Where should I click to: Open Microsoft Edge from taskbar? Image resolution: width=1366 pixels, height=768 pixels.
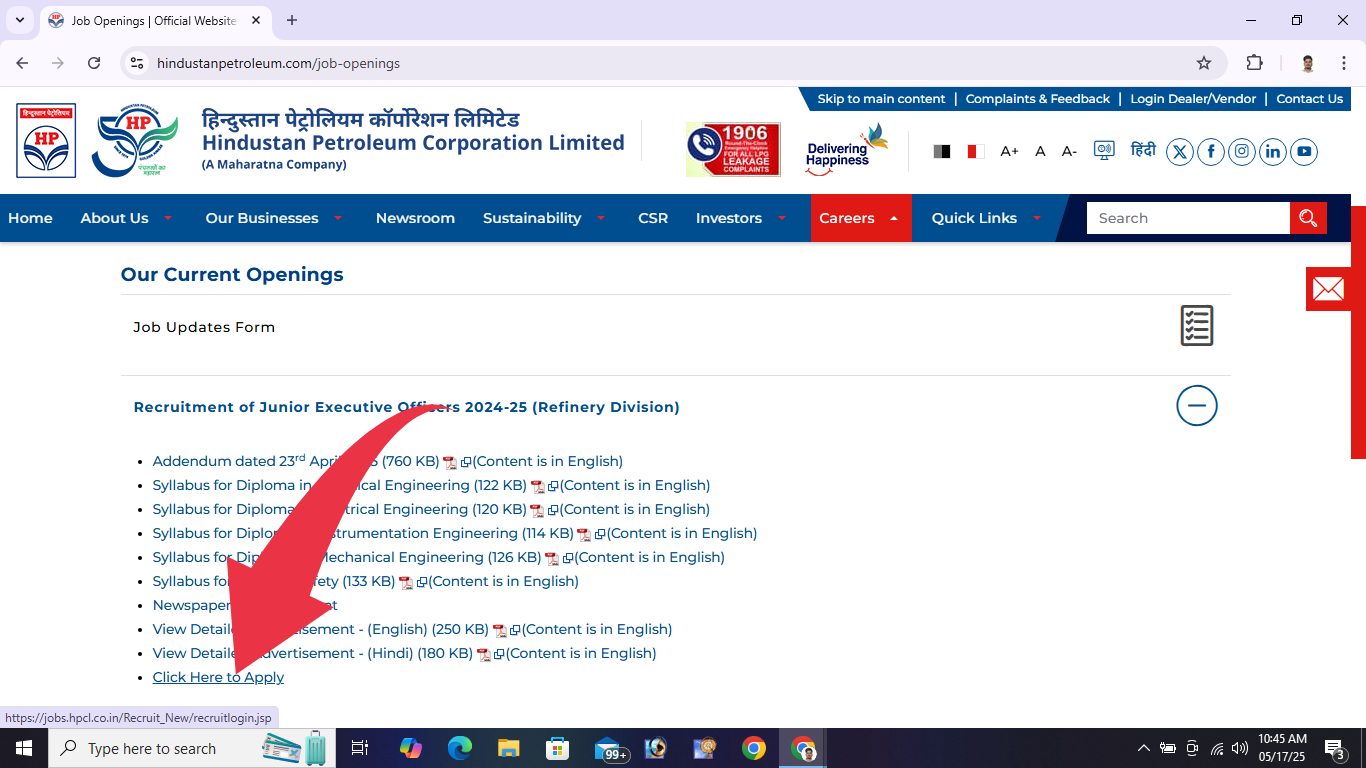(x=460, y=748)
